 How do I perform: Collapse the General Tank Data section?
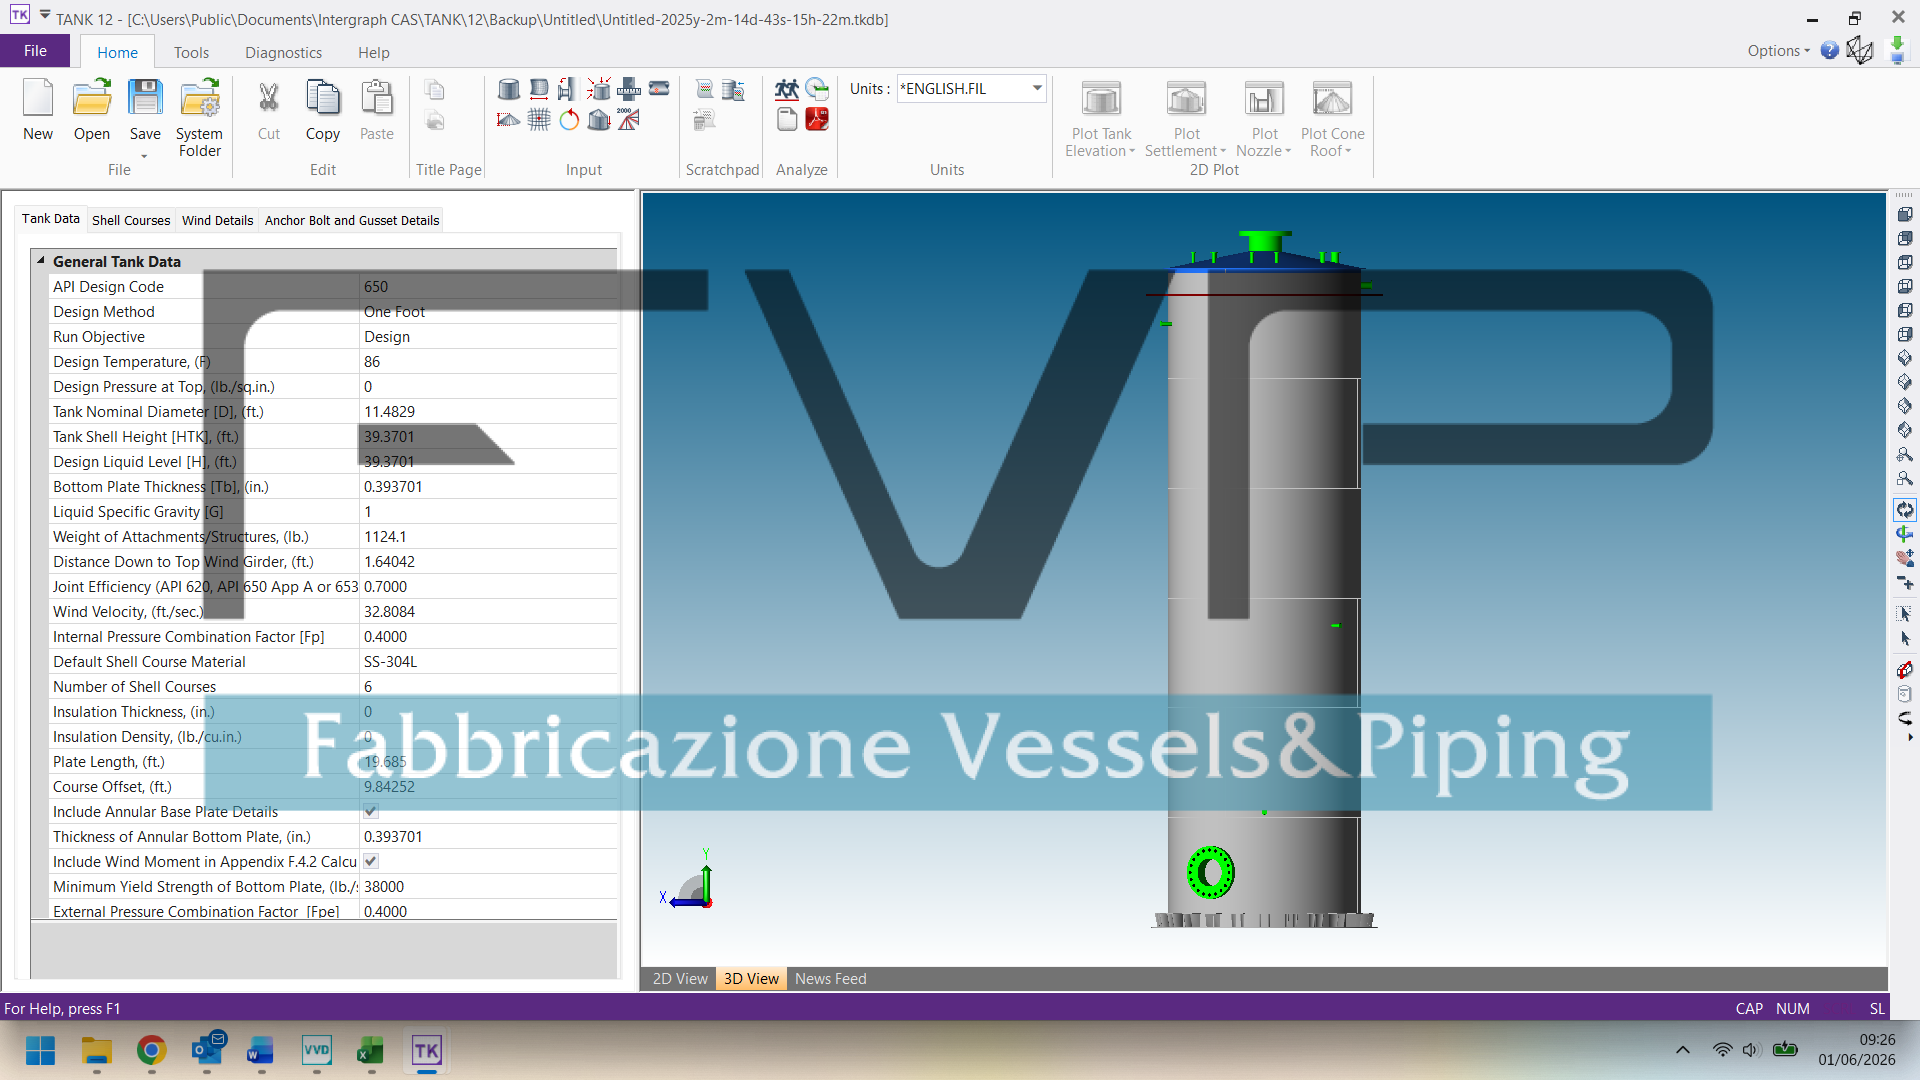[x=41, y=261]
